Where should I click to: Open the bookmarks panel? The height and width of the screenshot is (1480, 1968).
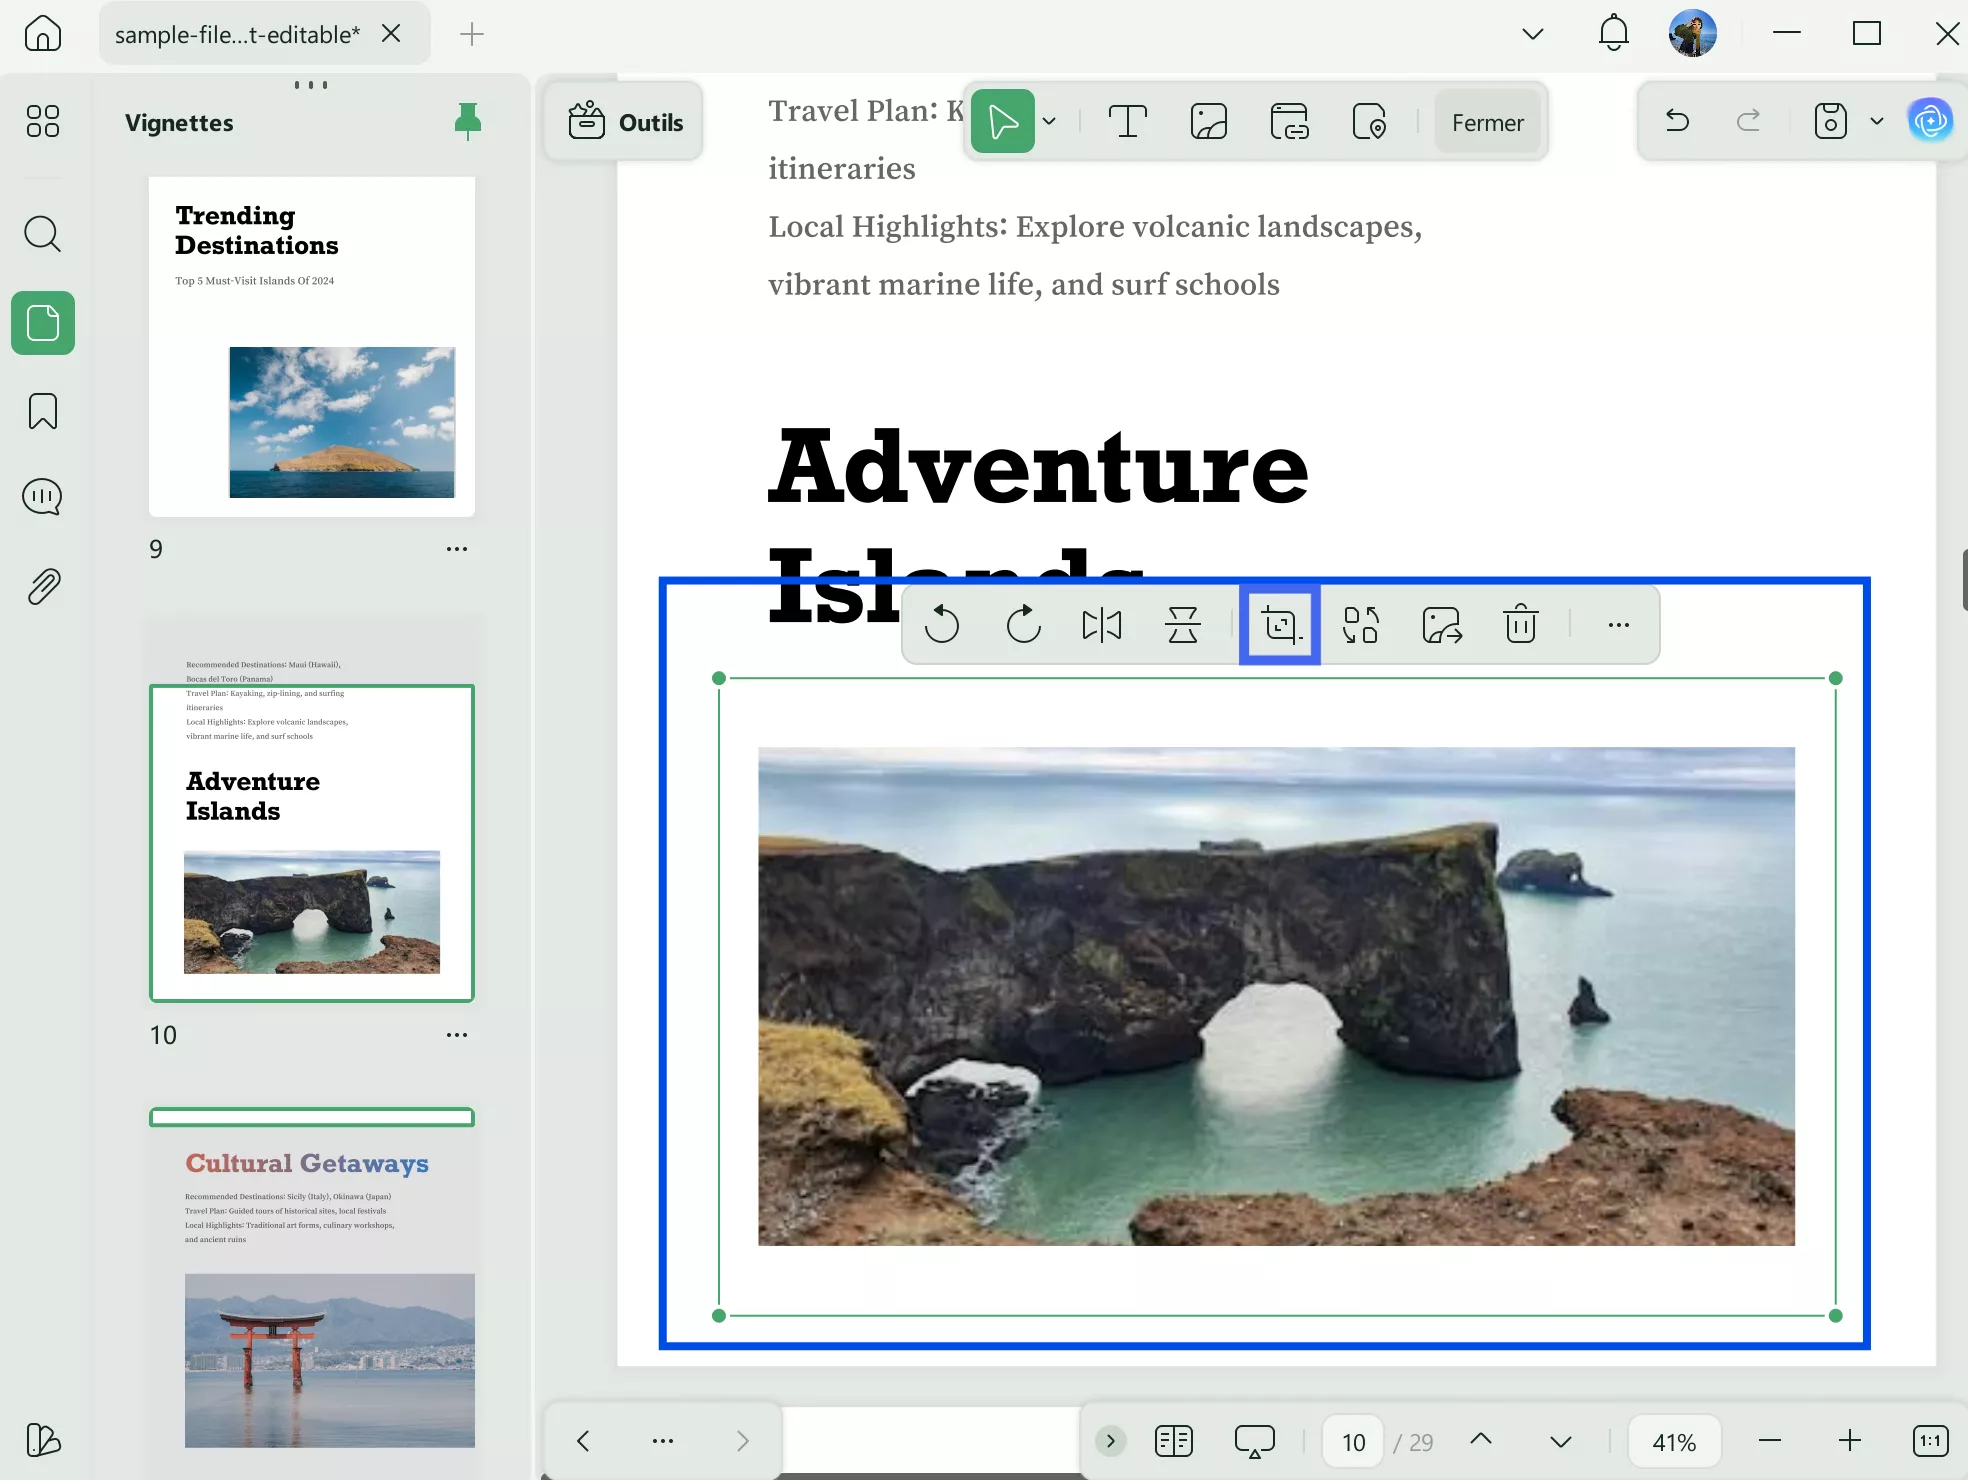[x=43, y=411]
